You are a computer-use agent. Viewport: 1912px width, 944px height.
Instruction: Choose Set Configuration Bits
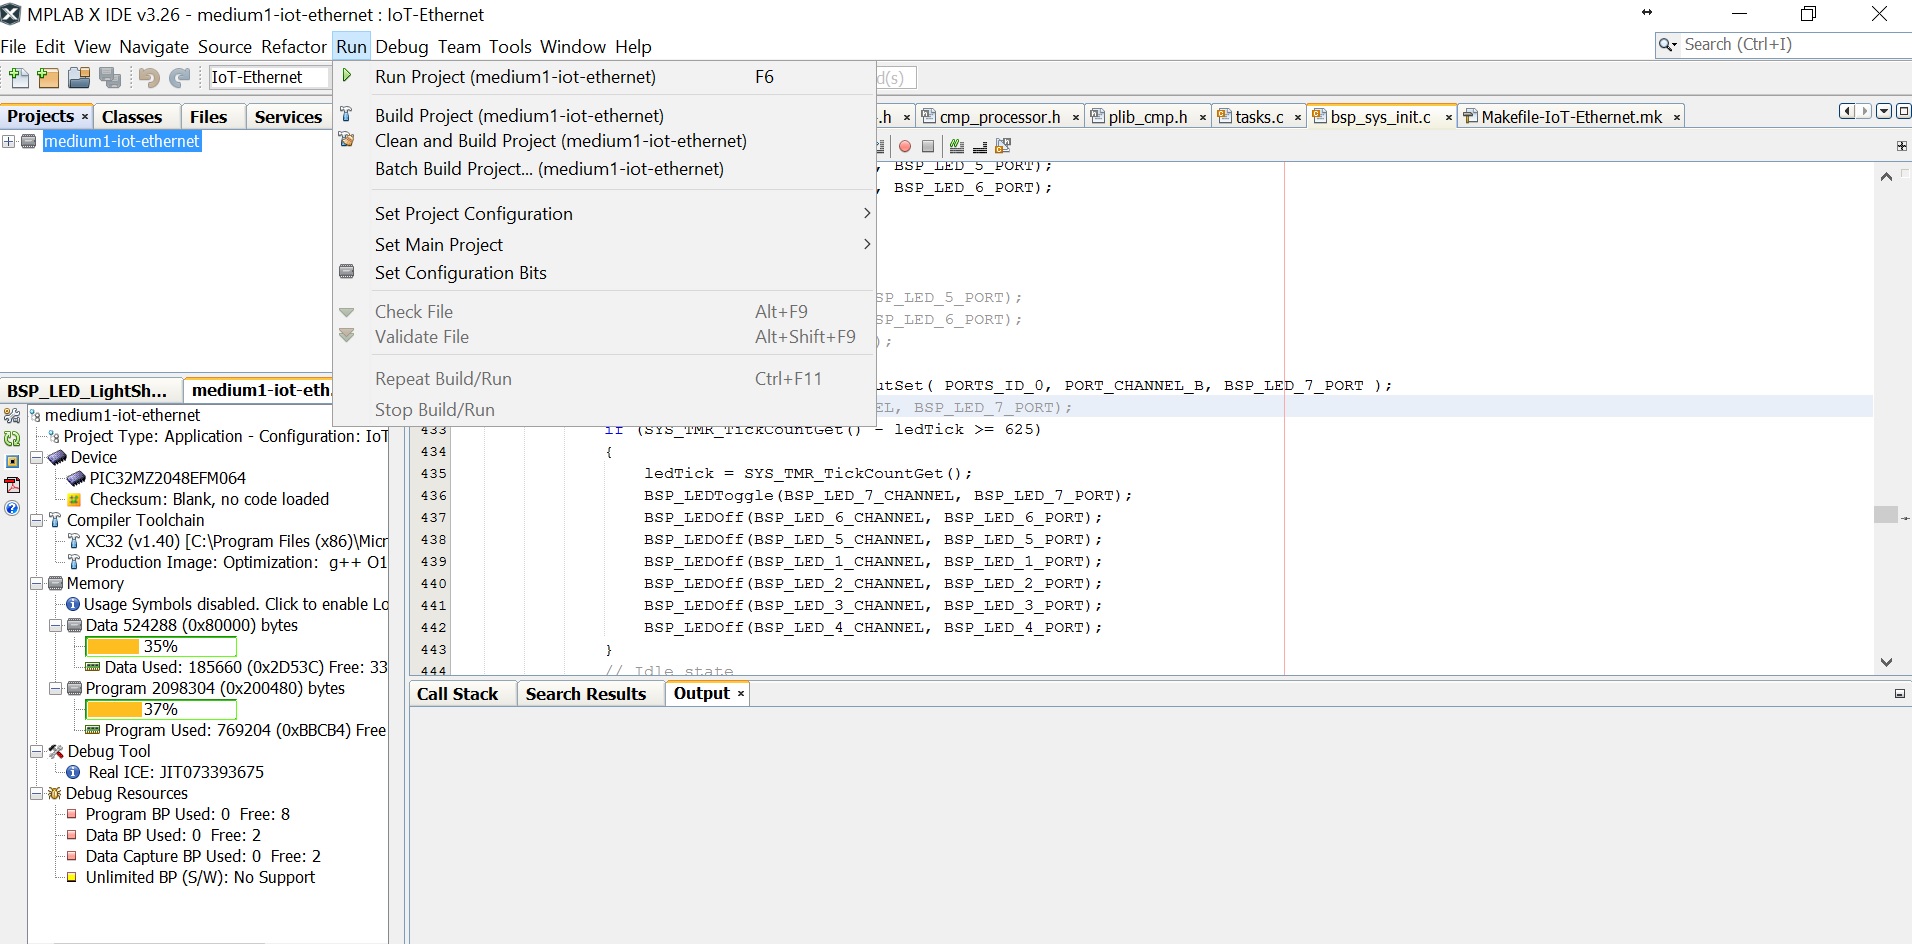(605, 273)
